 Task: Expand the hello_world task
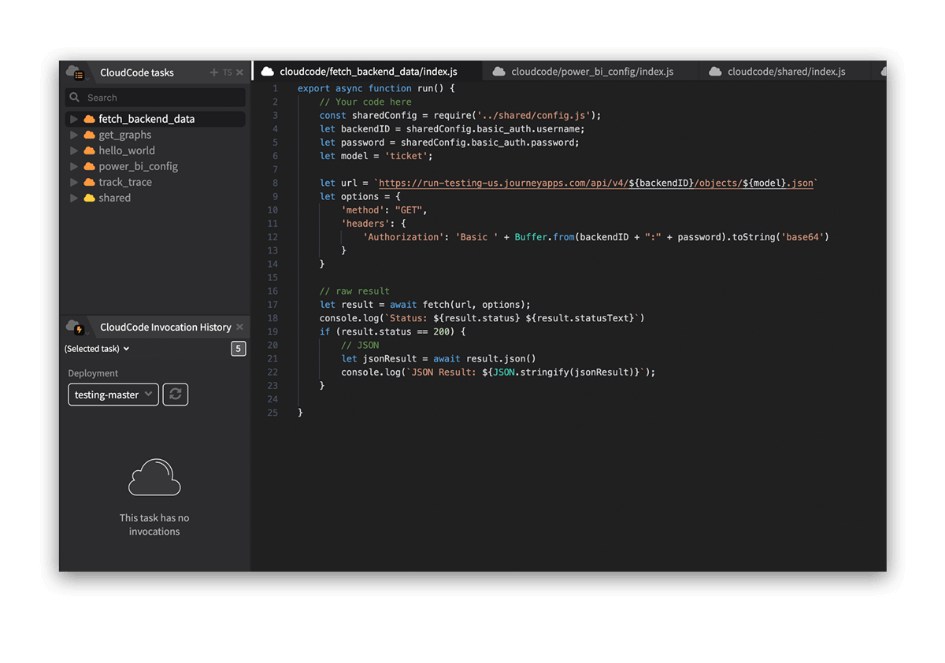click(x=74, y=151)
